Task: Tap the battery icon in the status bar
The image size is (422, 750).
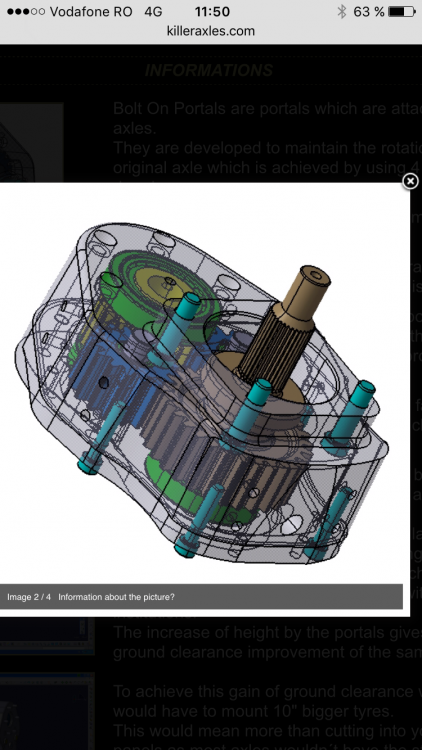Action: [402, 11]
